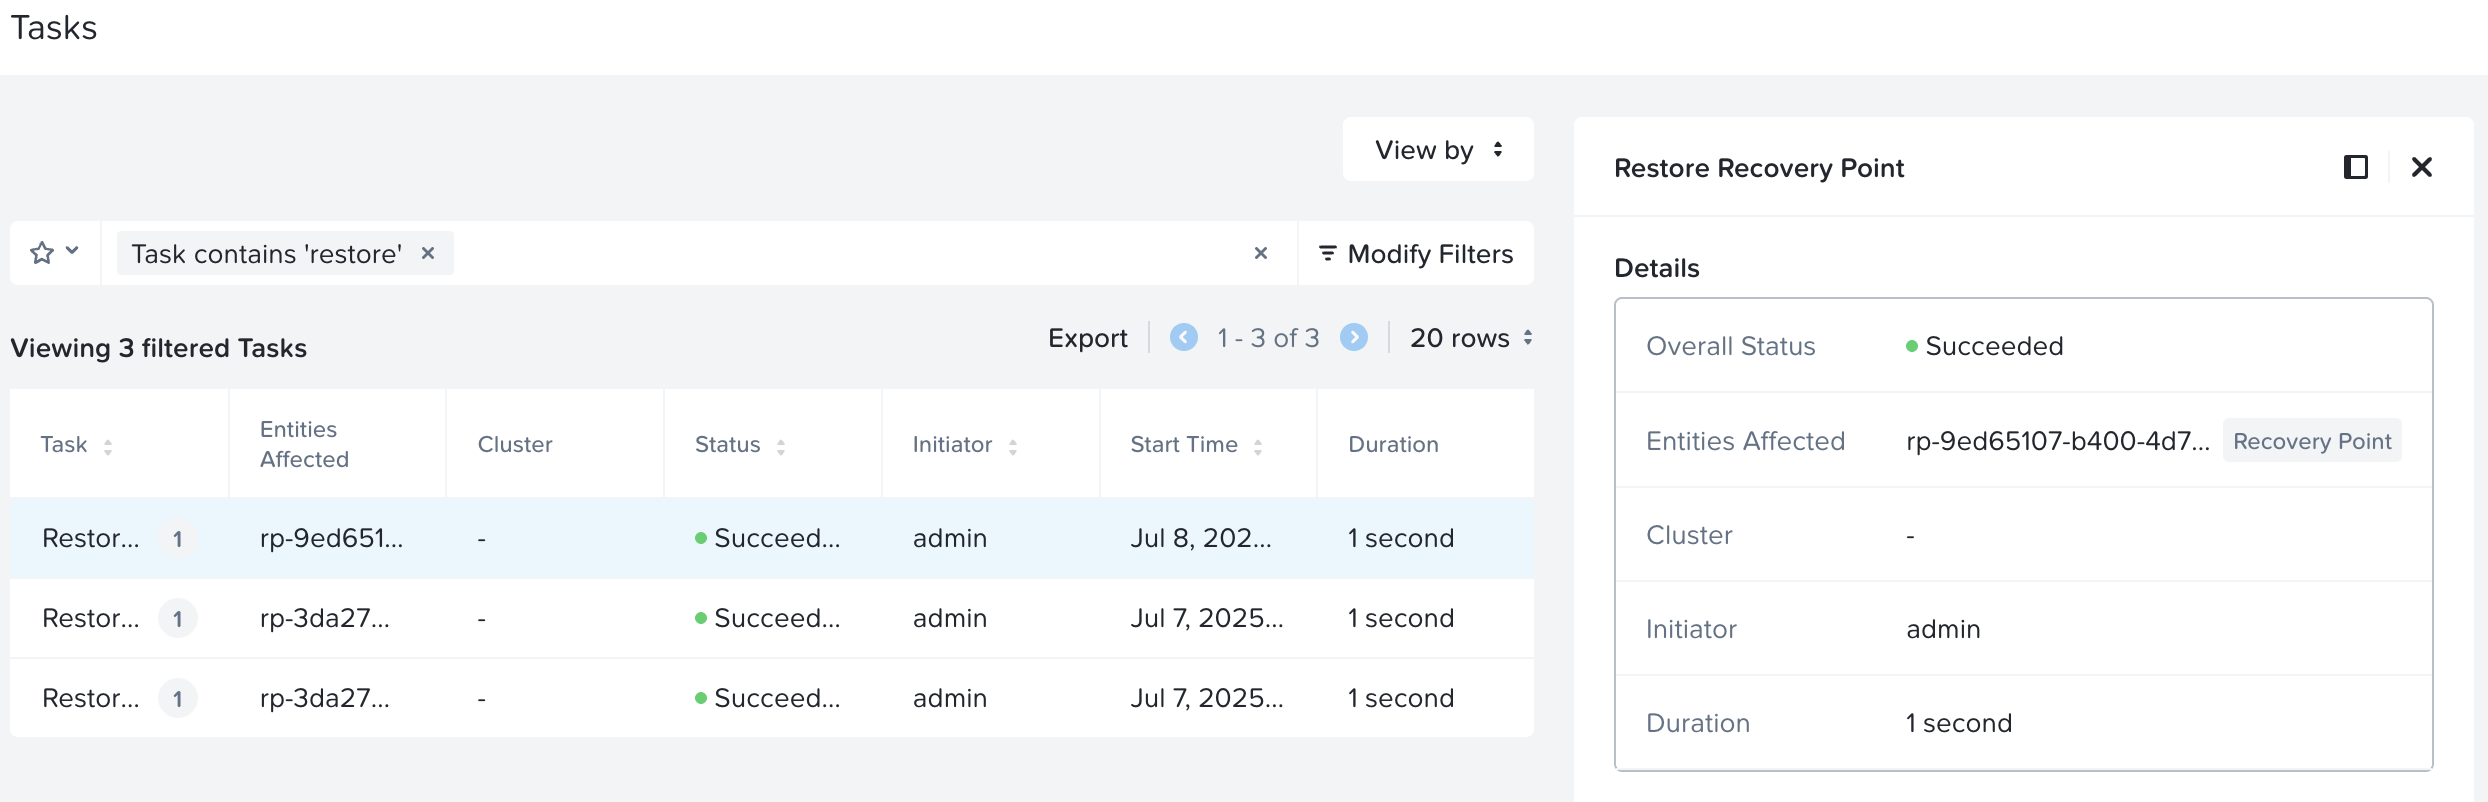The height and width of the screenshot is (802, 2488).
Task: Click the Recovery Point tag in details
Action: pyautogui.click(x=2311, y=441)
